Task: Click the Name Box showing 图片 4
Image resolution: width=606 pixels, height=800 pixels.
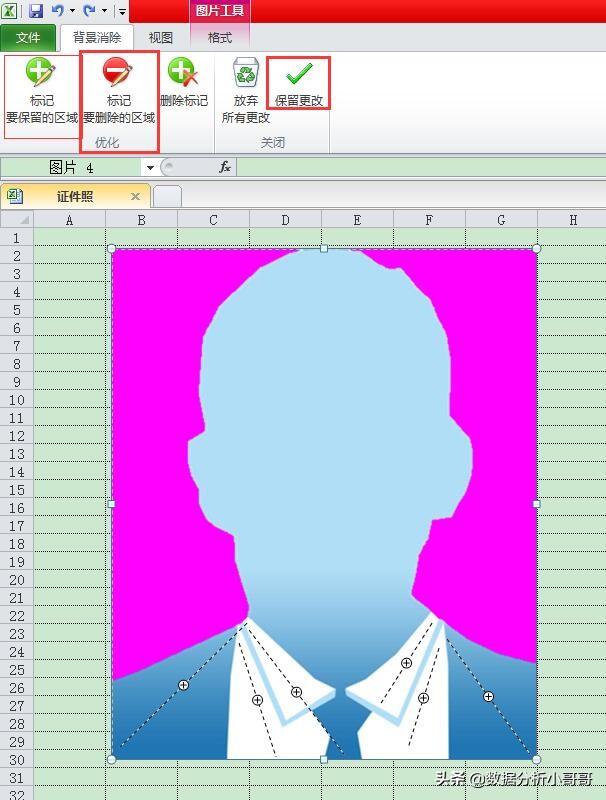Action: [71, 167]
